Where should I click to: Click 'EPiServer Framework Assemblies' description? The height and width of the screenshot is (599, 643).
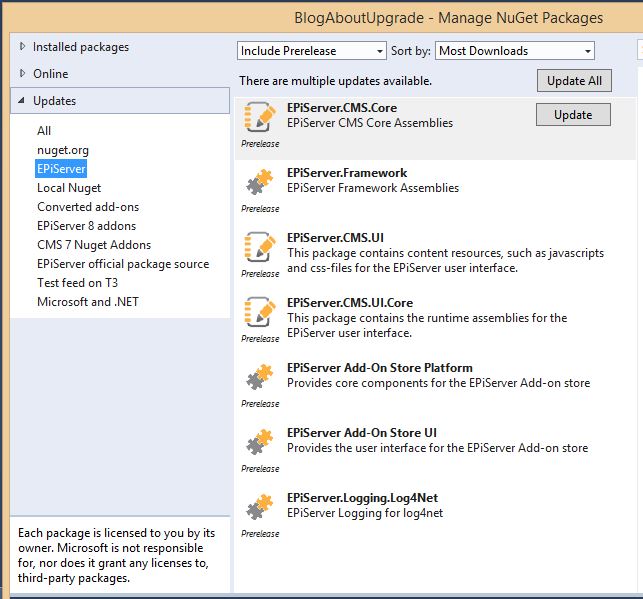pos(373,188)
